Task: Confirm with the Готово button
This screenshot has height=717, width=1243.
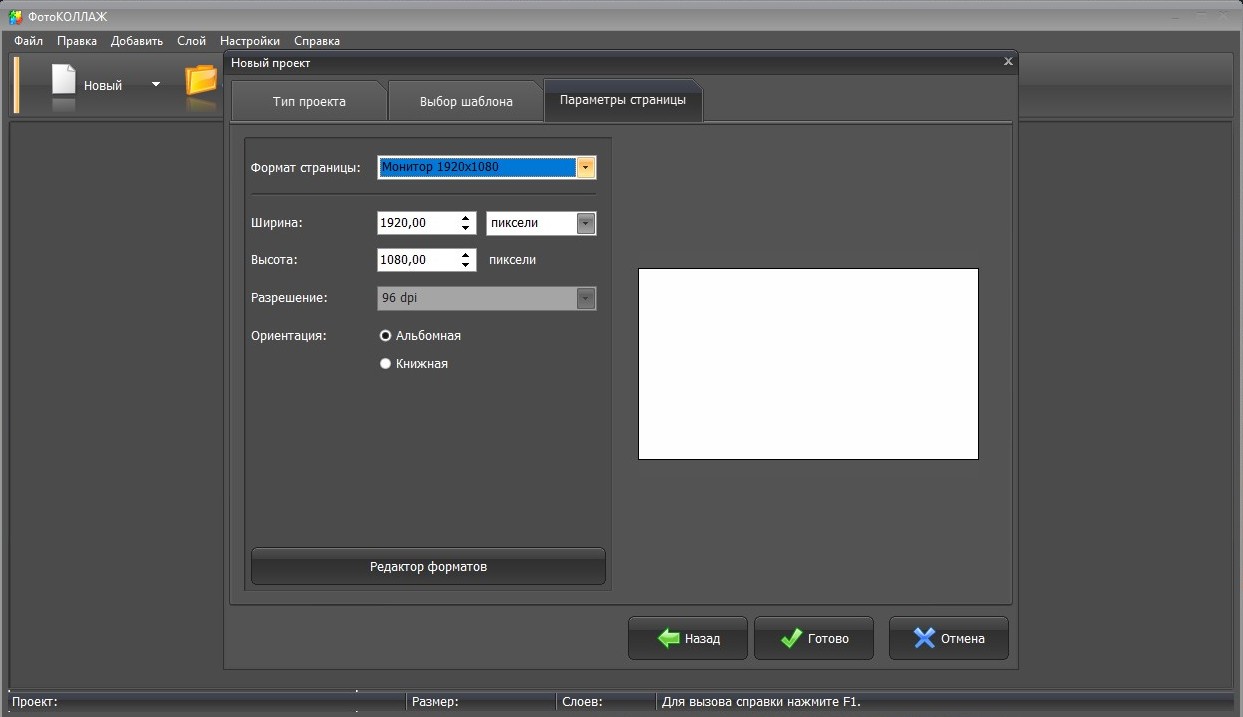Action: (x=814, y=638)
